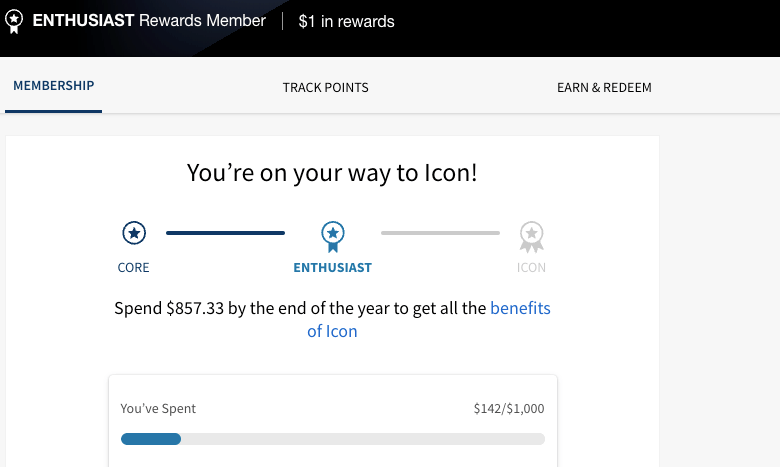Click the $142/$1,000 spend amount
The image size is (780, 467).
click(509, 408)
